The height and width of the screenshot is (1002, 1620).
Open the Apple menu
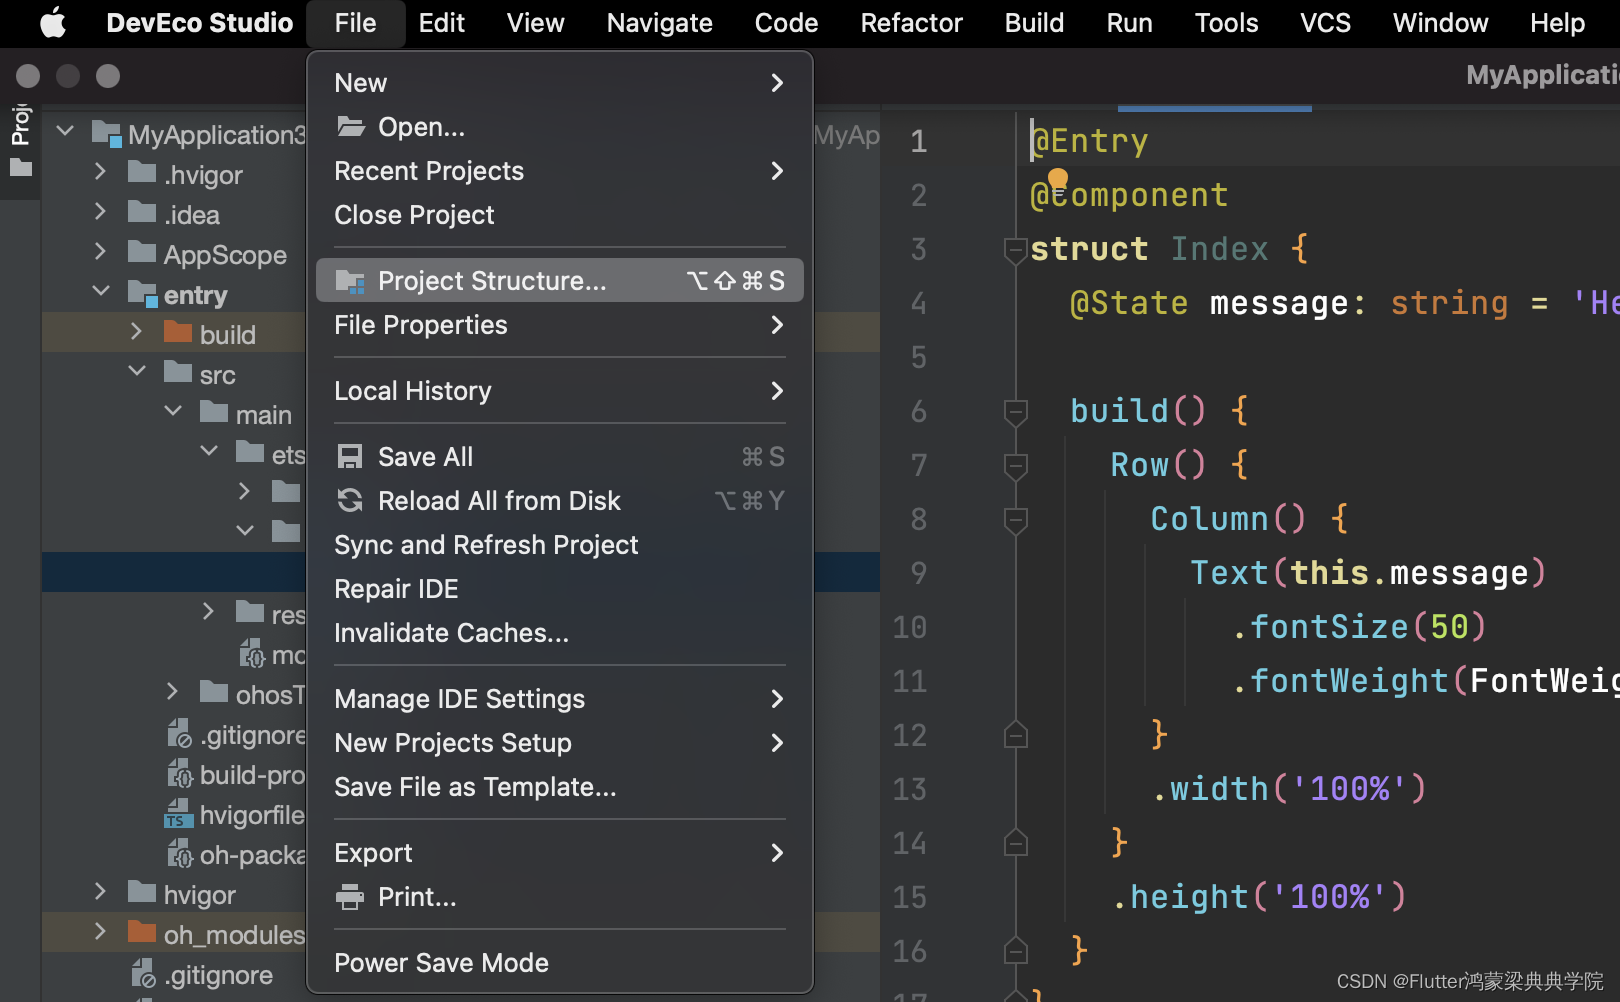[53, 22]
